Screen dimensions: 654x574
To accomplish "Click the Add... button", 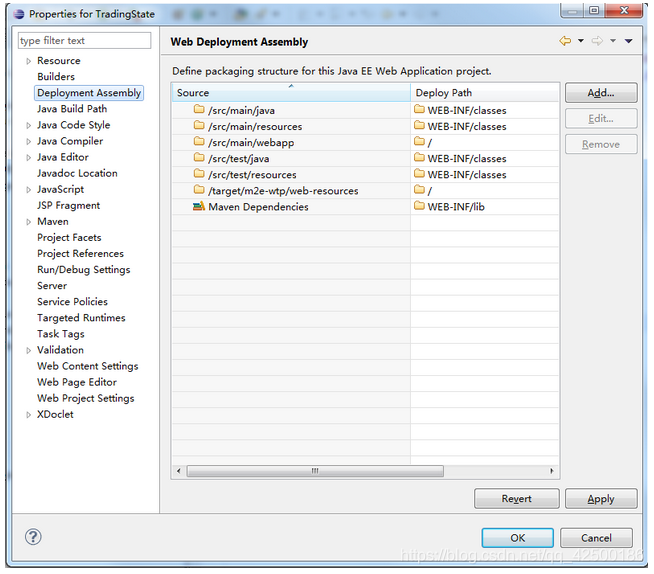I will tap(601, 93).
